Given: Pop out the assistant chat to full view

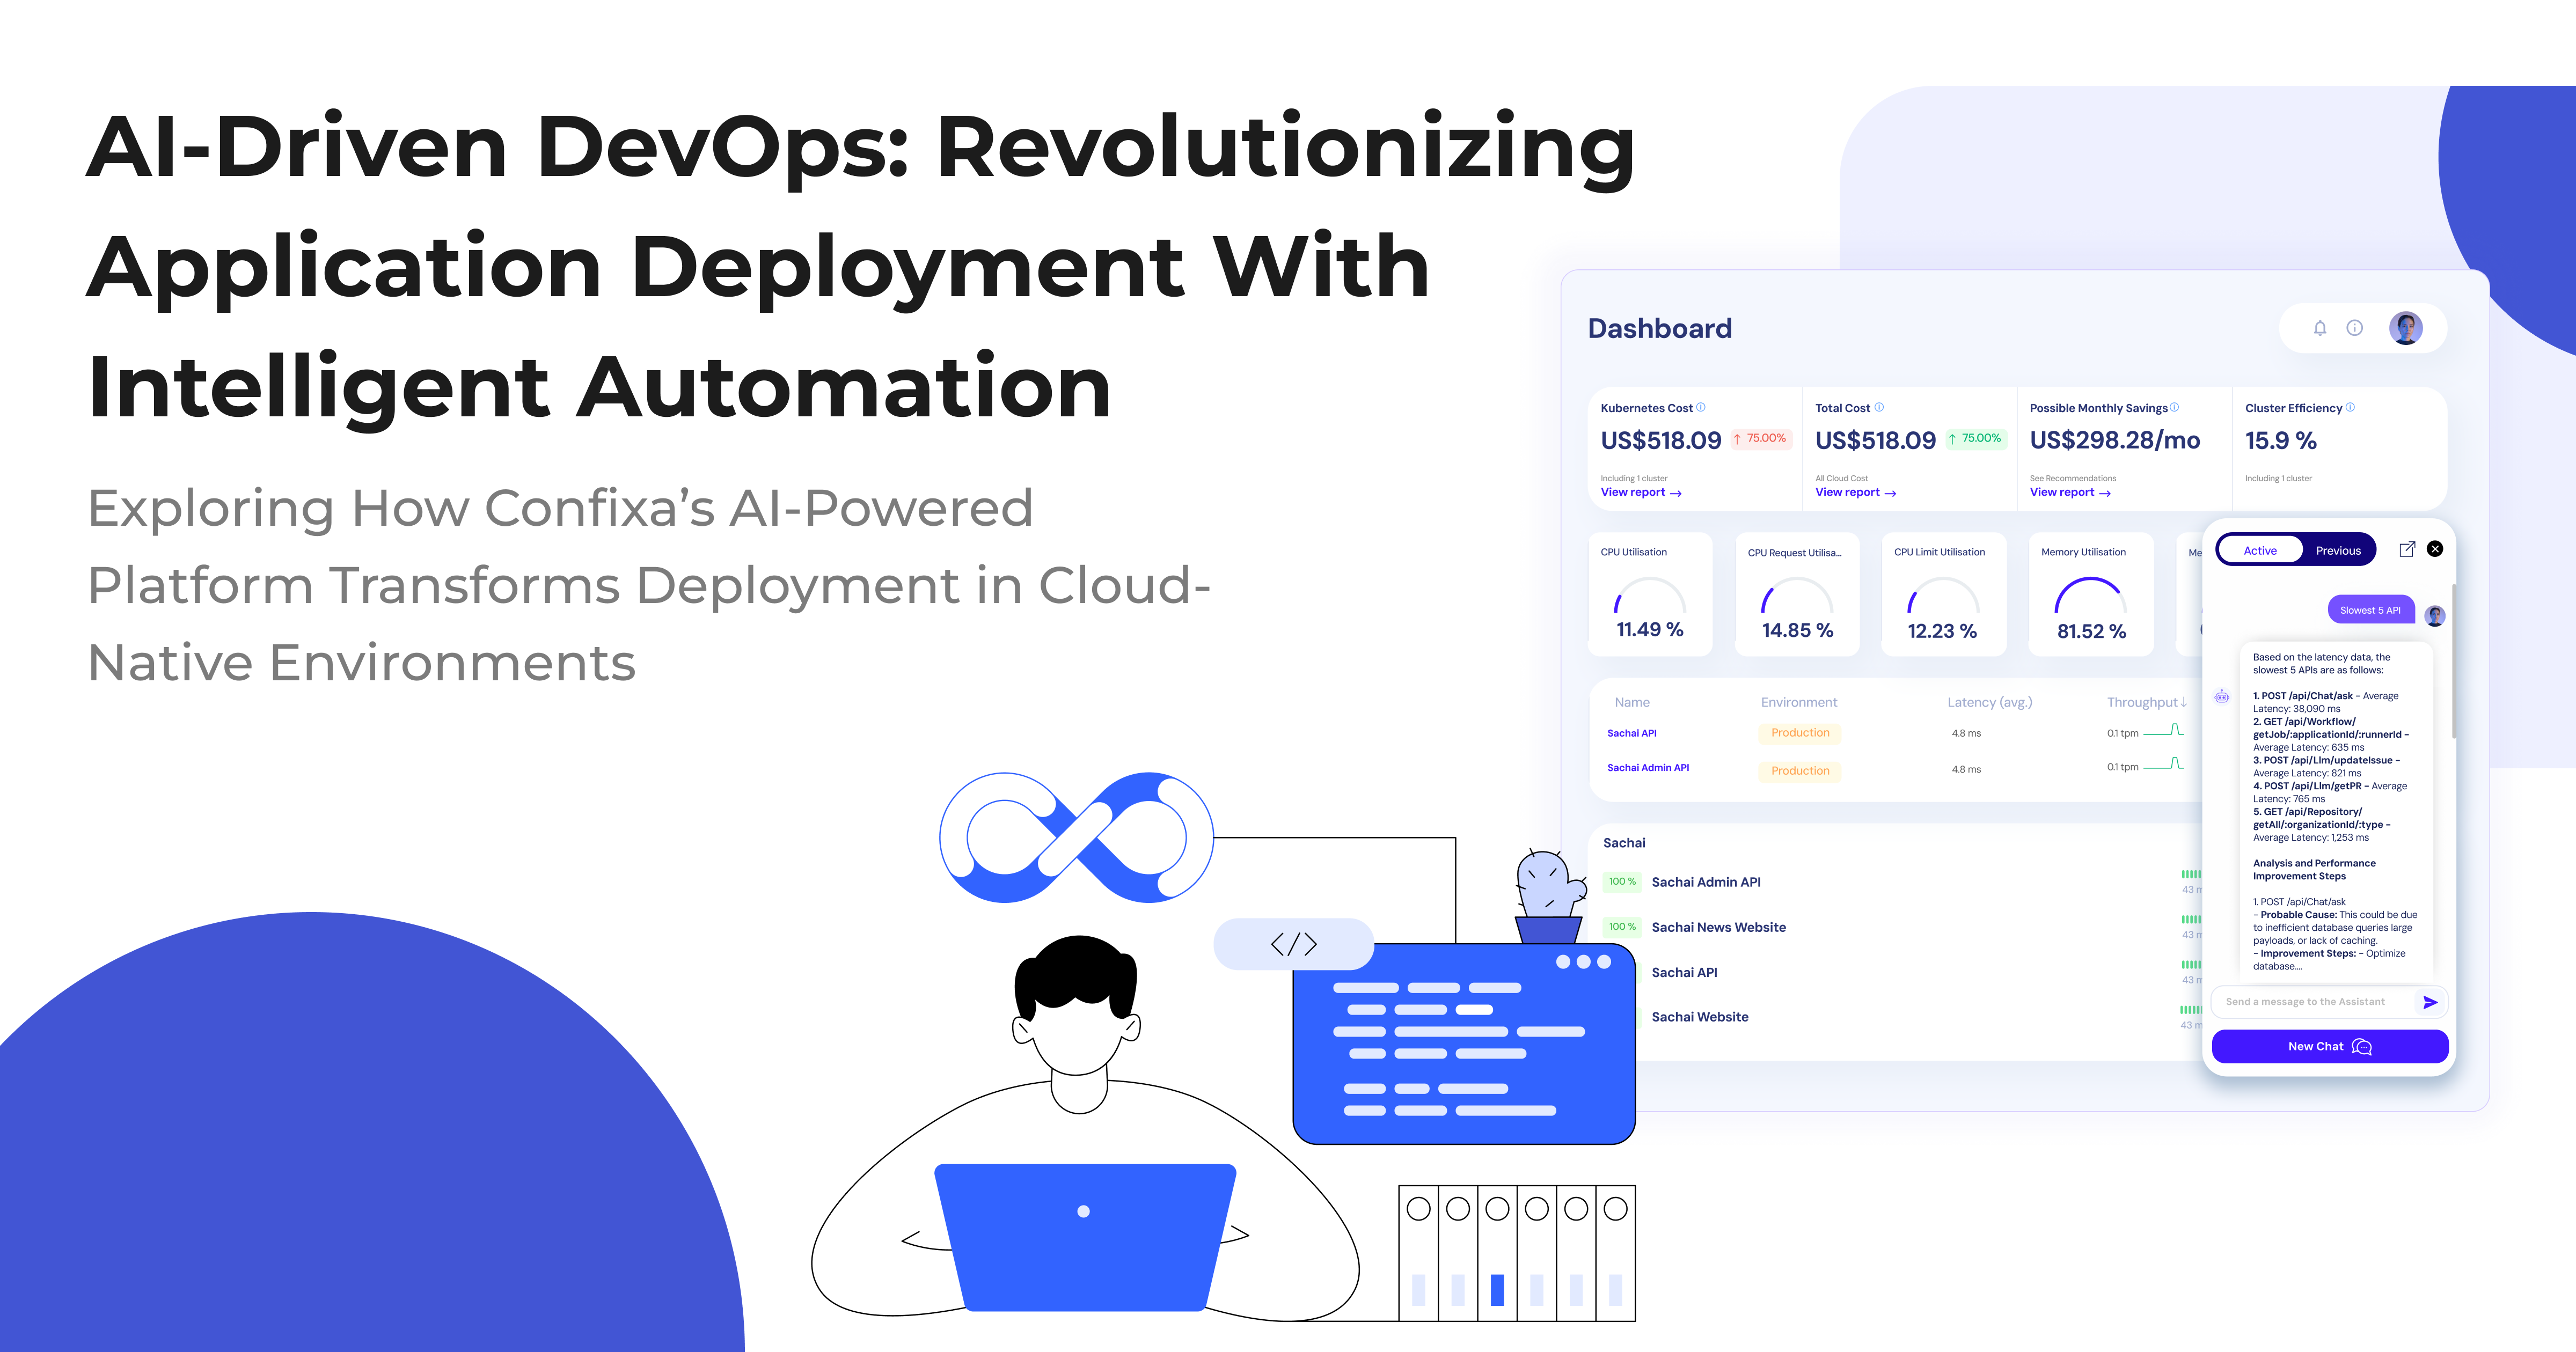Looking at the screenshot, I should (2408, 548).
